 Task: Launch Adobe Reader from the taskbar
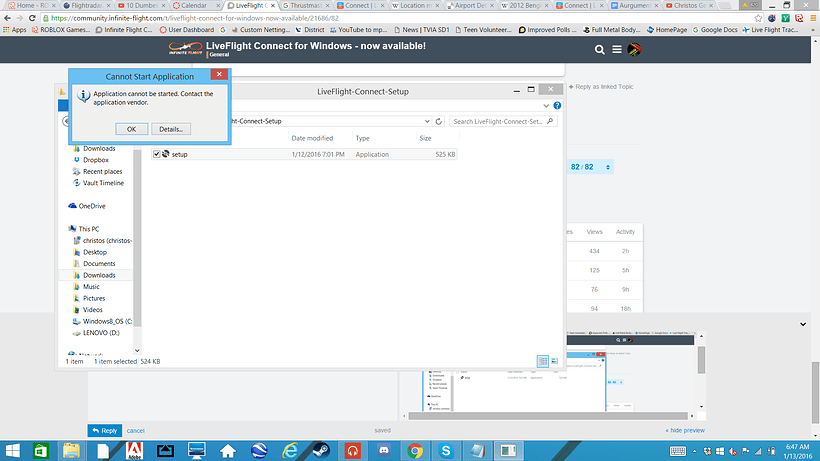pos(134,451)
